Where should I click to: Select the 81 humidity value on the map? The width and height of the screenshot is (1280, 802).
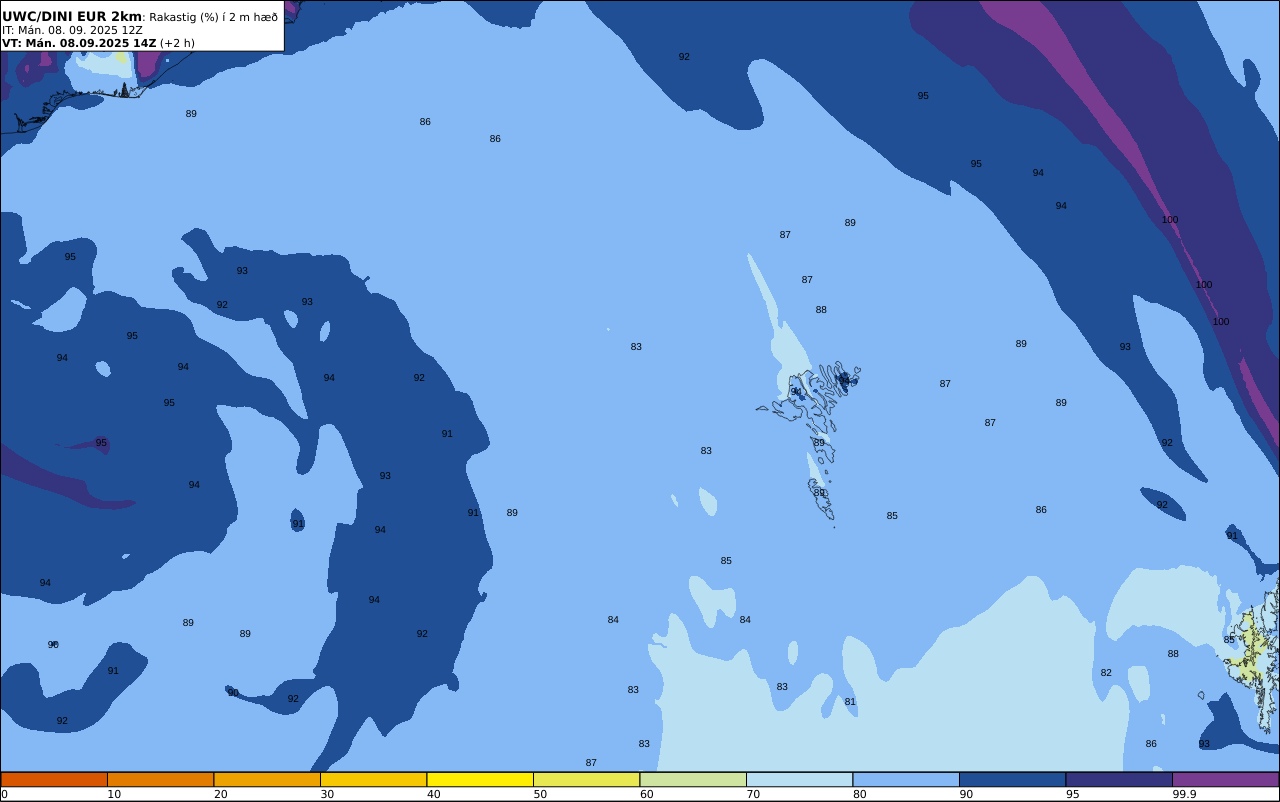click(850, 702)
